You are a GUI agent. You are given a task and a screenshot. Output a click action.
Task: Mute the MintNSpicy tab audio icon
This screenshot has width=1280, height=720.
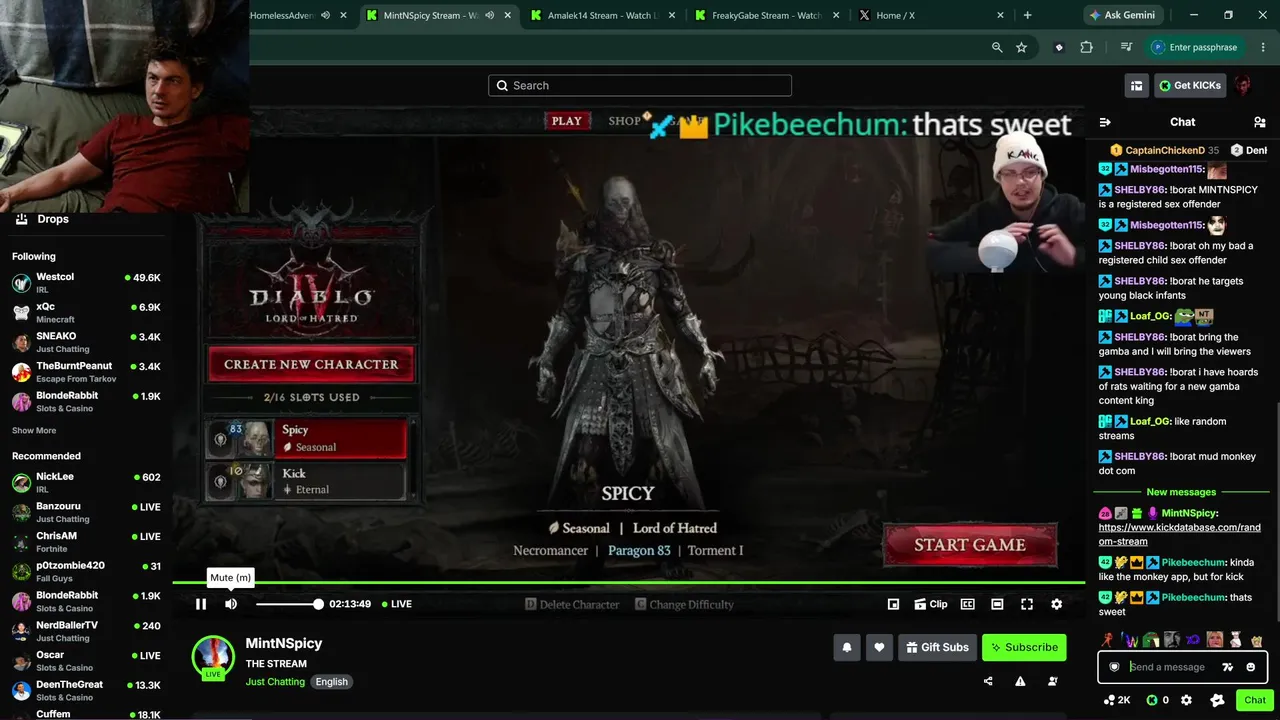point(489,15)
